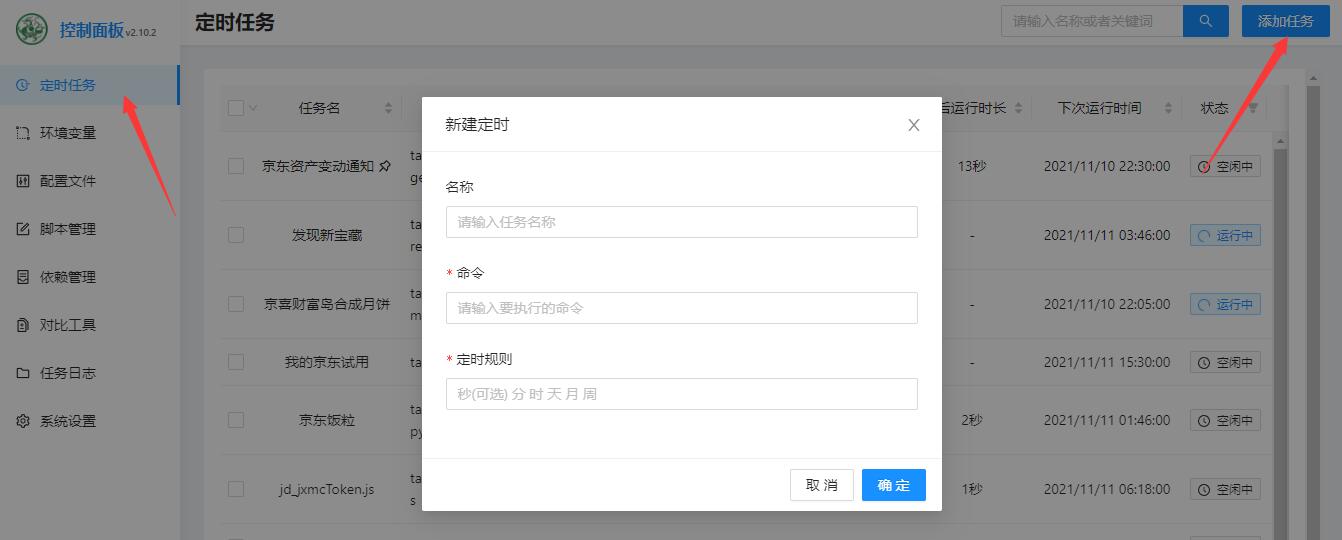Click the 命令 input field

pyautogui.click(x=681, y=308)
